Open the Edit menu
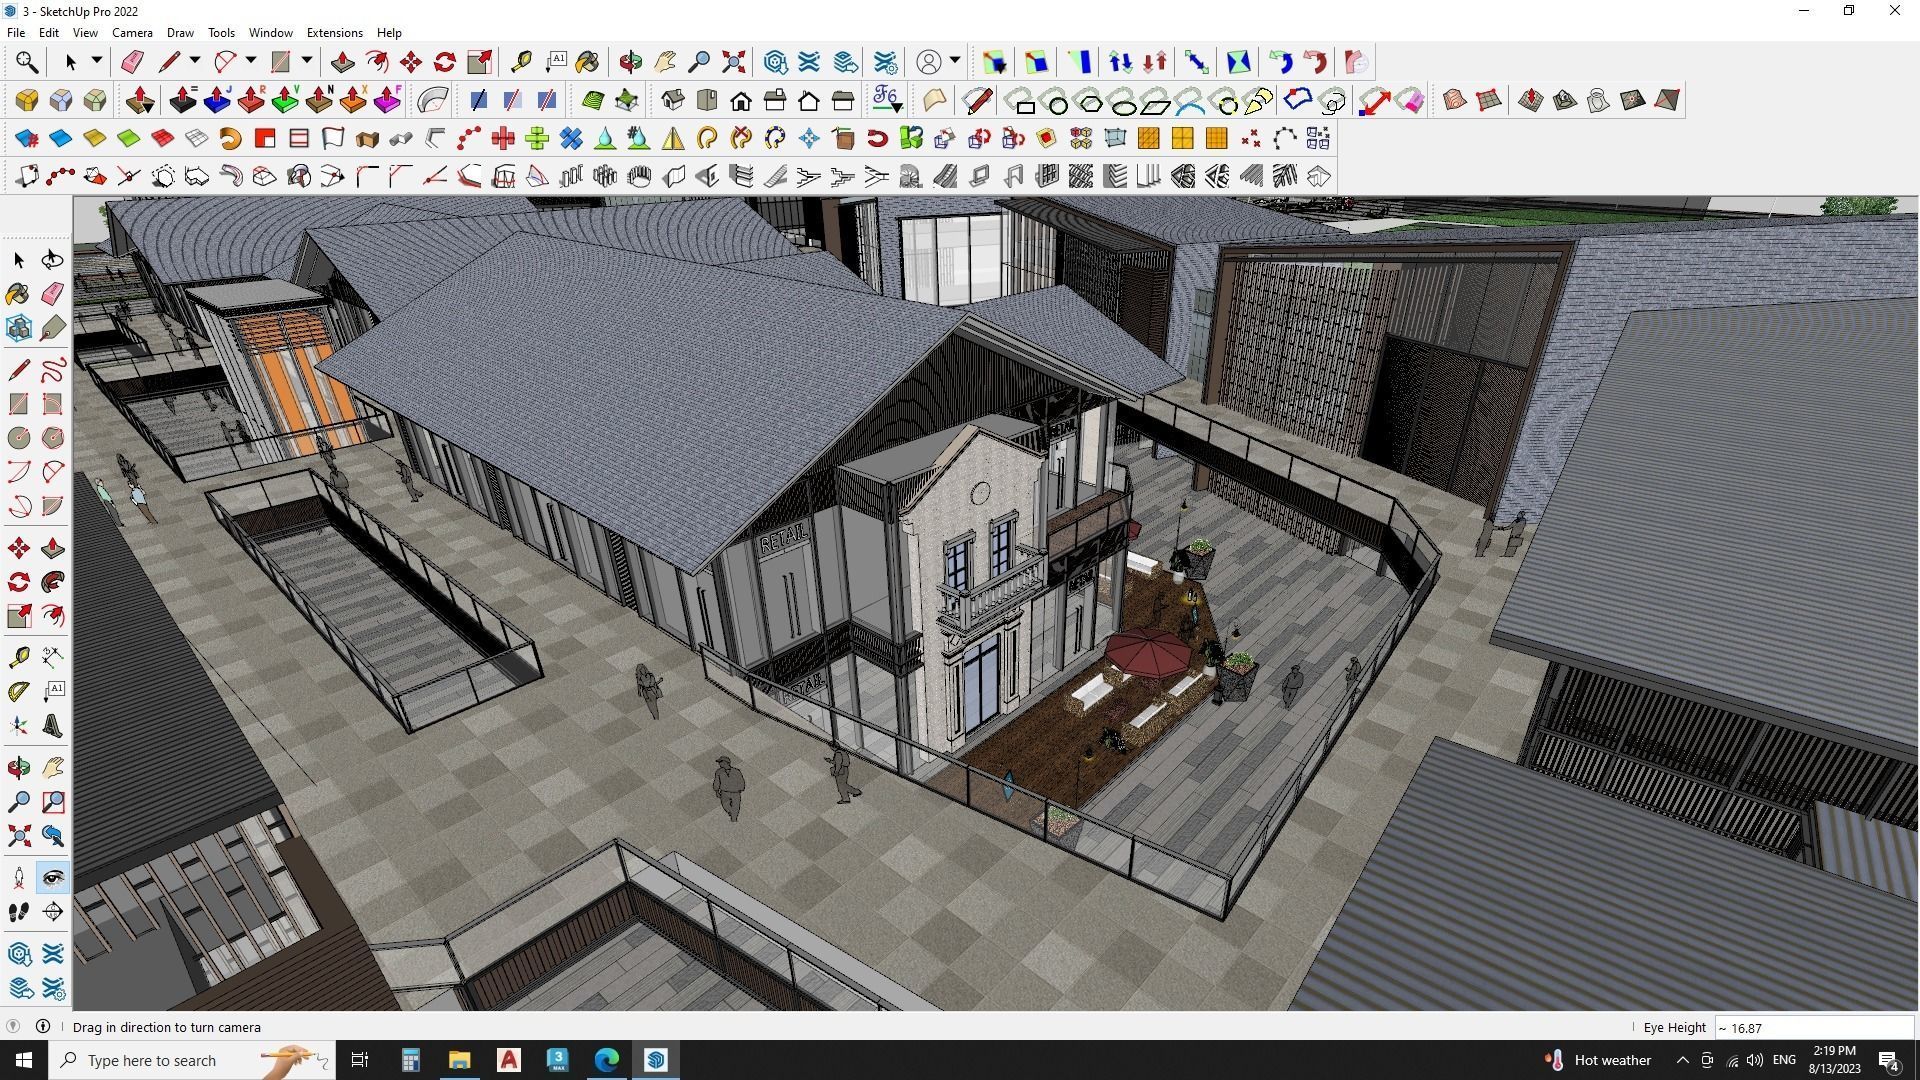1920x1080 pixels. click(49, 33)
